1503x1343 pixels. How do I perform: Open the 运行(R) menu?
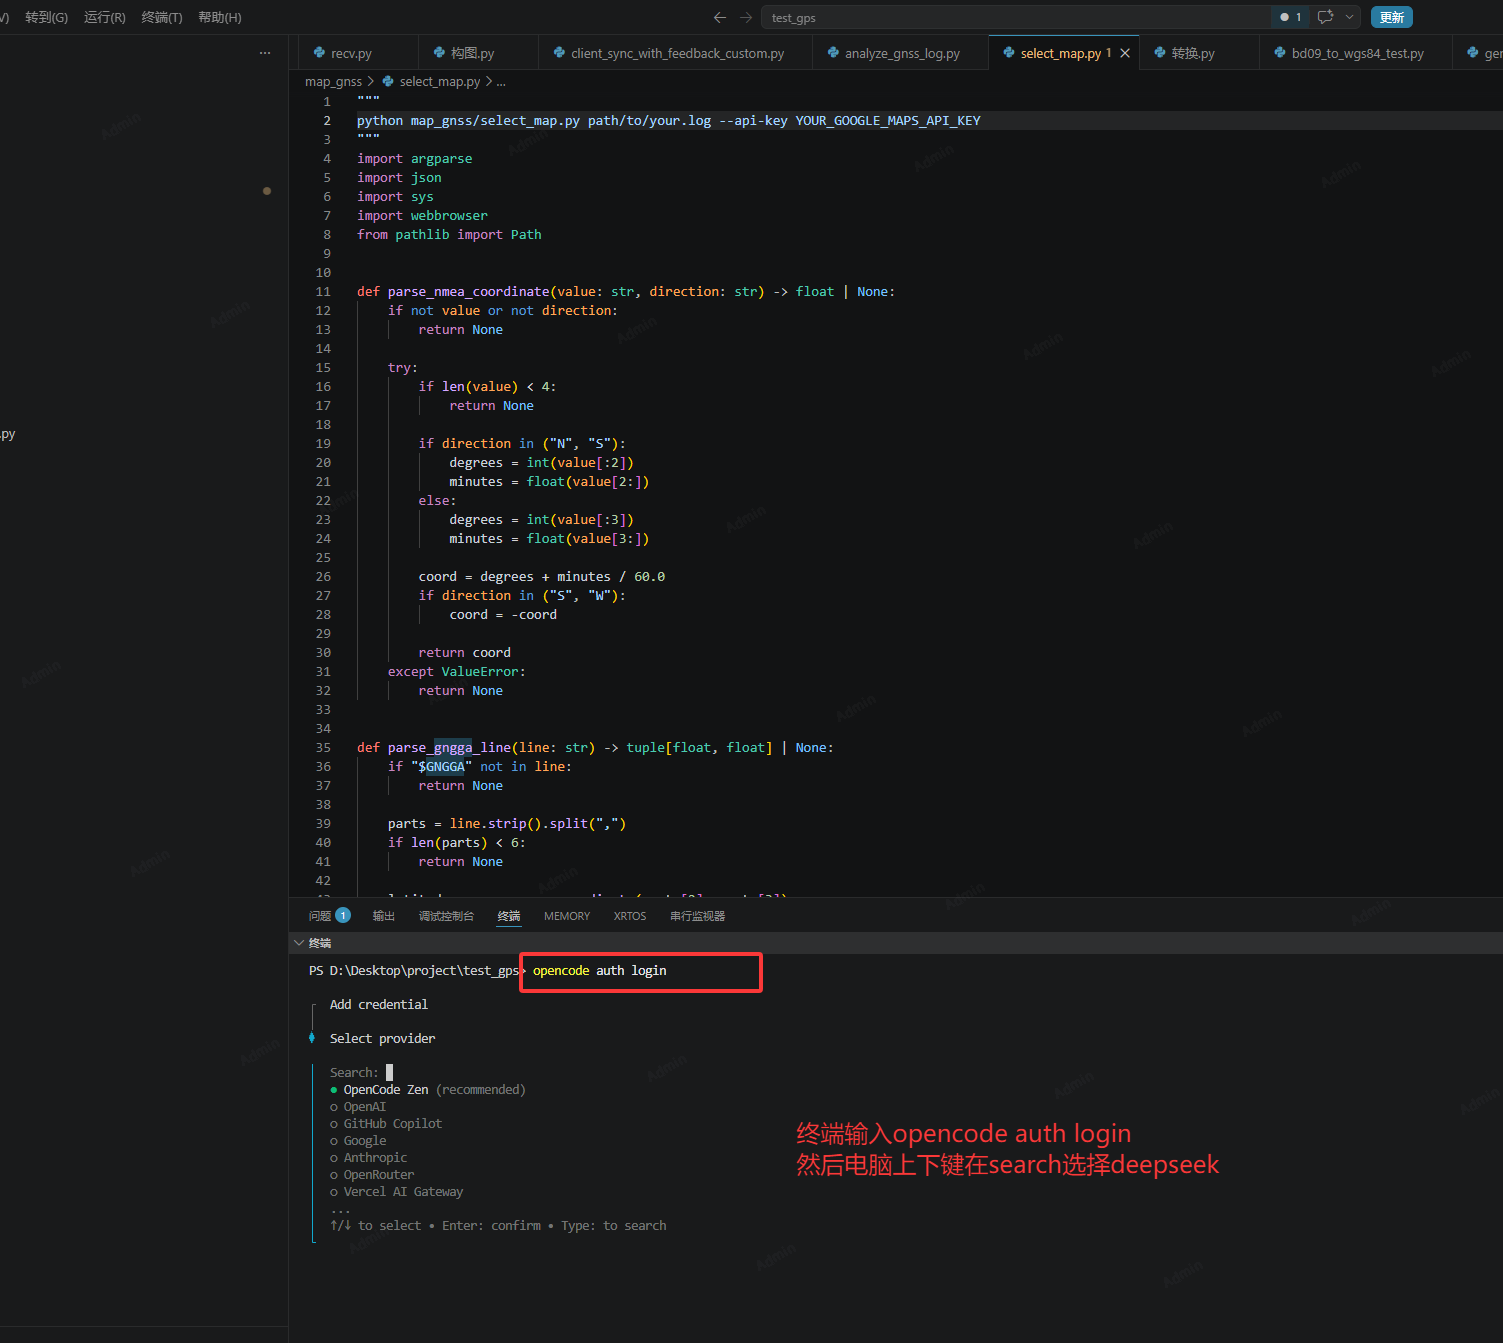coord(105,17)
